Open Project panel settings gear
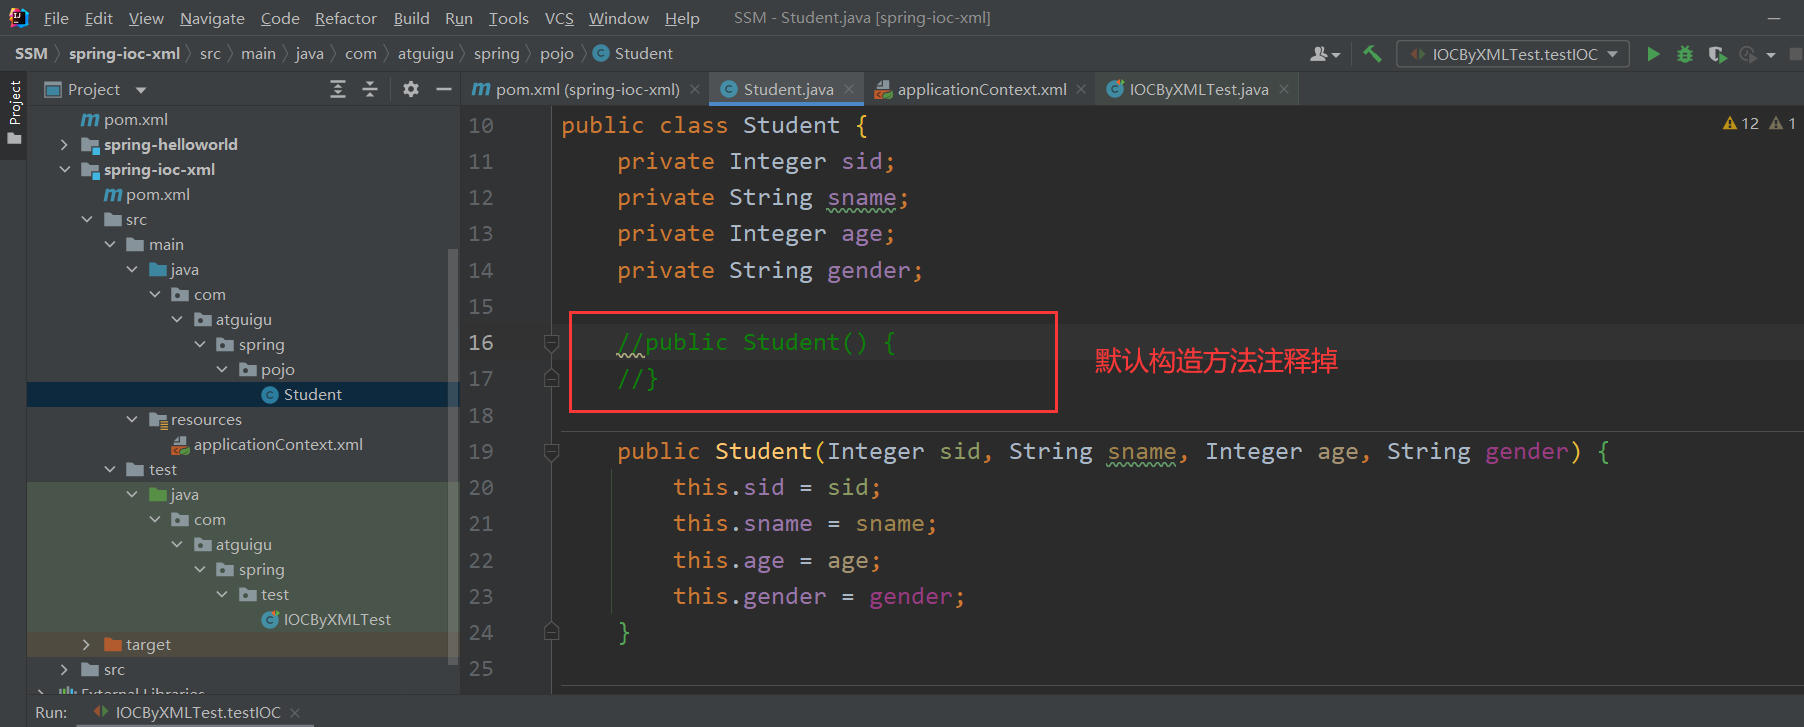Image resolution: width=1804 pixels, height=727 pixels. [411, 90]
